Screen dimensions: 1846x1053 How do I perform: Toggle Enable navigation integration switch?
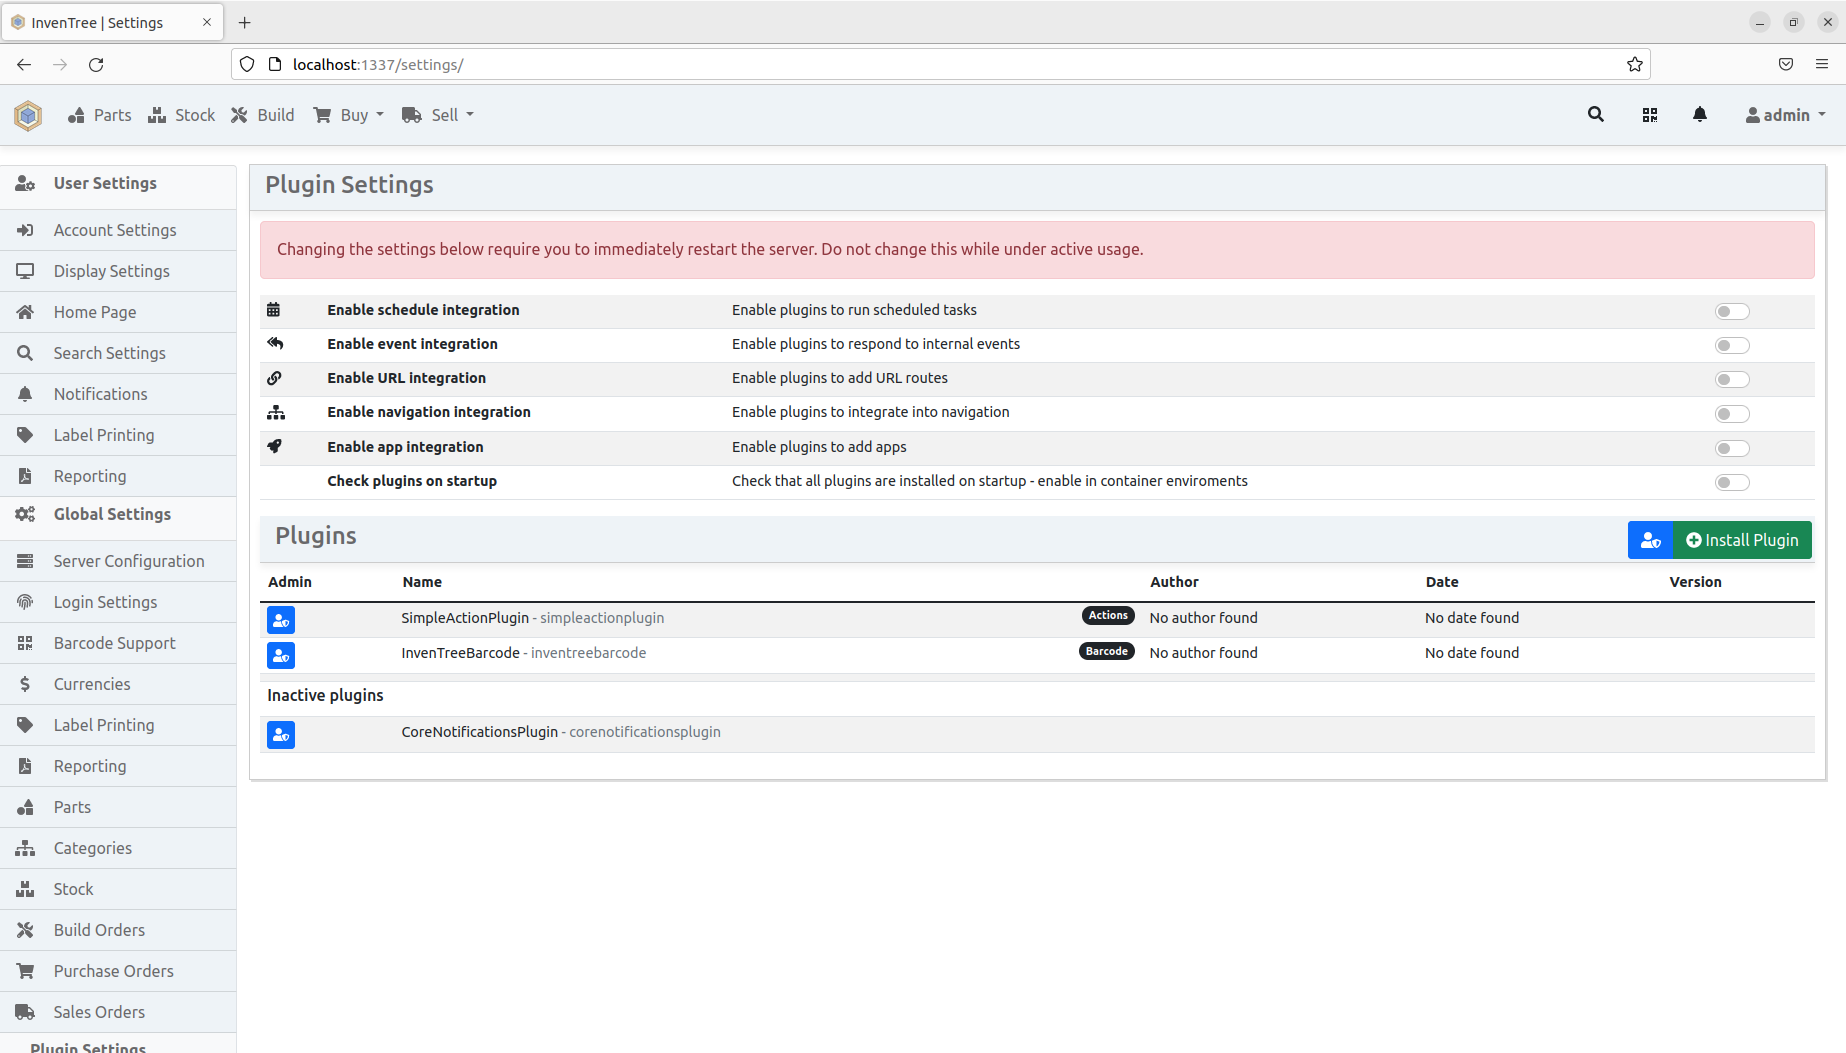click(x=1732, y=414)
